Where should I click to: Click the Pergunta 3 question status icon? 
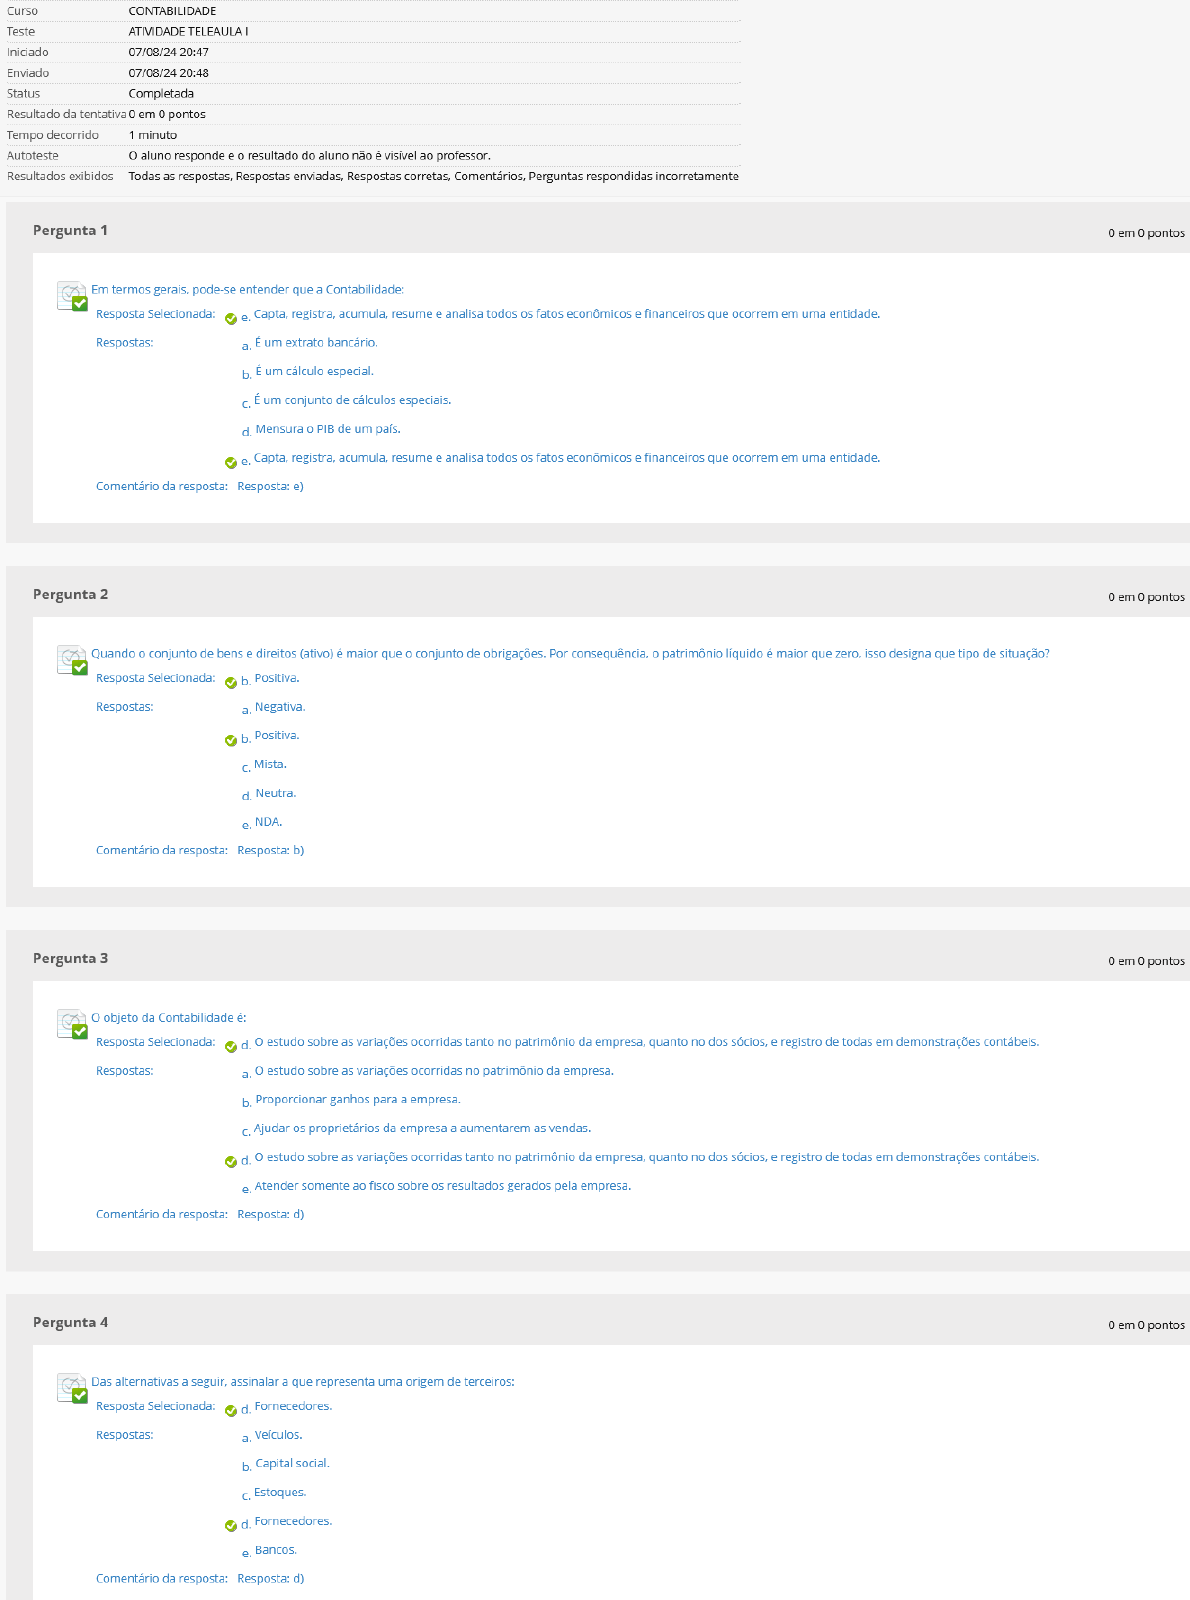pyautogui.click(x=72, y=1024)
